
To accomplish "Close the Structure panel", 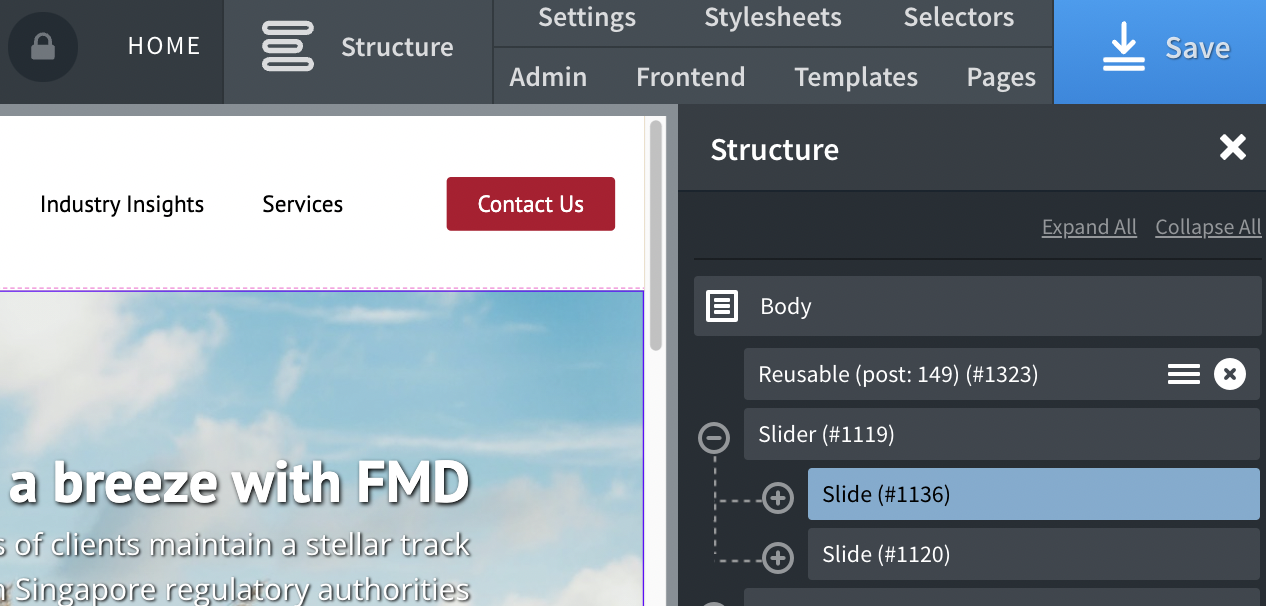I will click(x=1233, y=148).
